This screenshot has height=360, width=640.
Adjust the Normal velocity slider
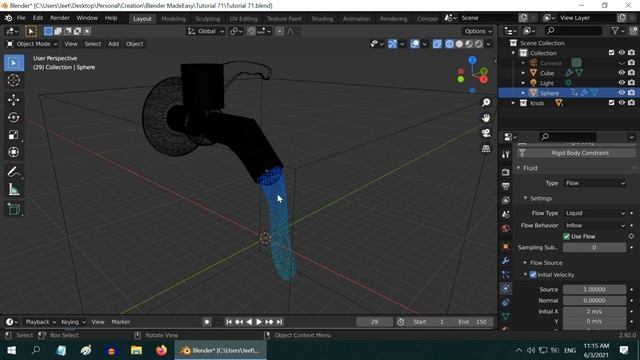[x=594, y=300]
